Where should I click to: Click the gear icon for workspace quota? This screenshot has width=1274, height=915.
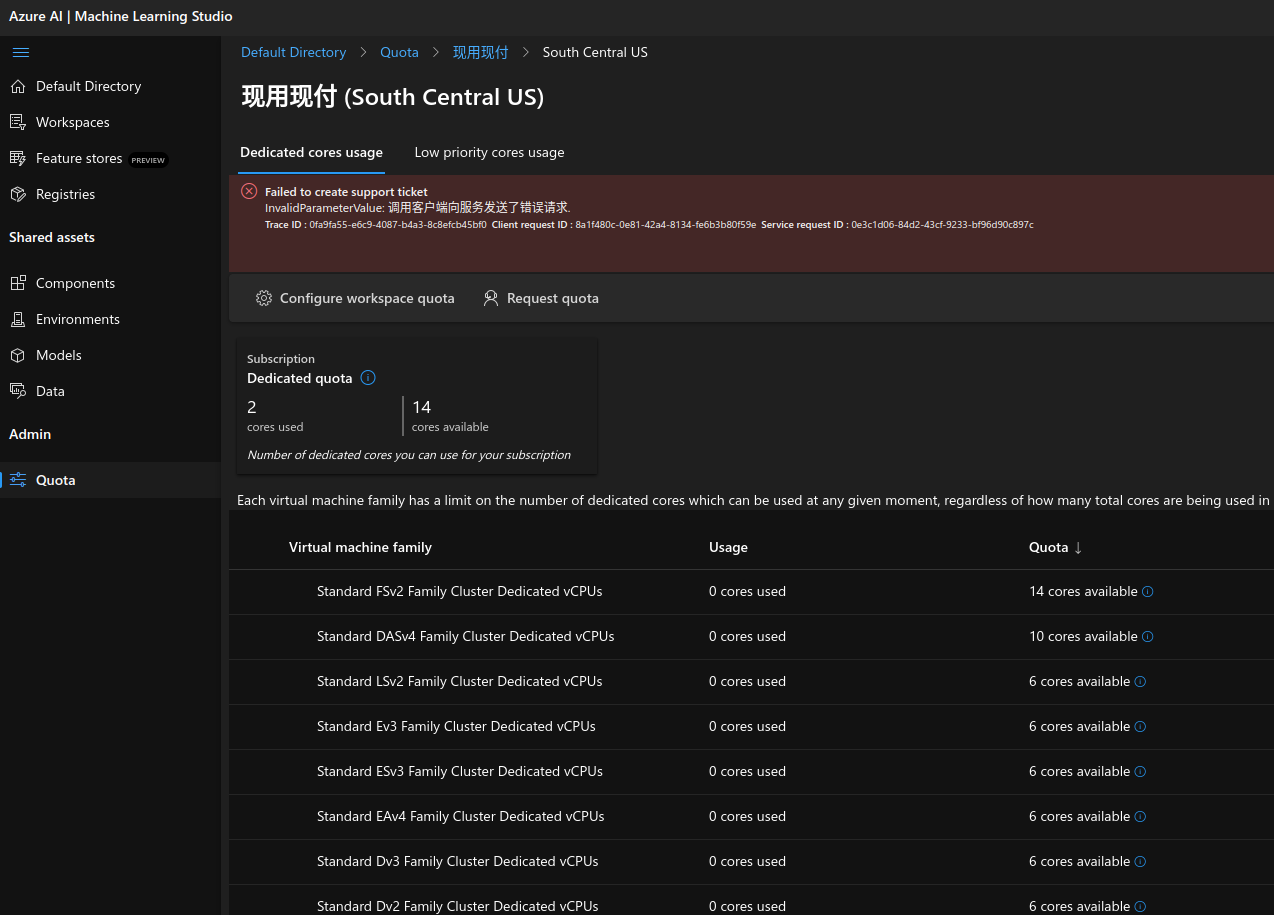tap(264, 298)
